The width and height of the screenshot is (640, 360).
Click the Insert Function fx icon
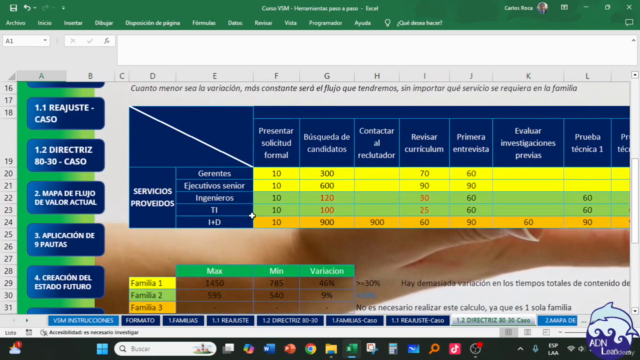[107, 41]
